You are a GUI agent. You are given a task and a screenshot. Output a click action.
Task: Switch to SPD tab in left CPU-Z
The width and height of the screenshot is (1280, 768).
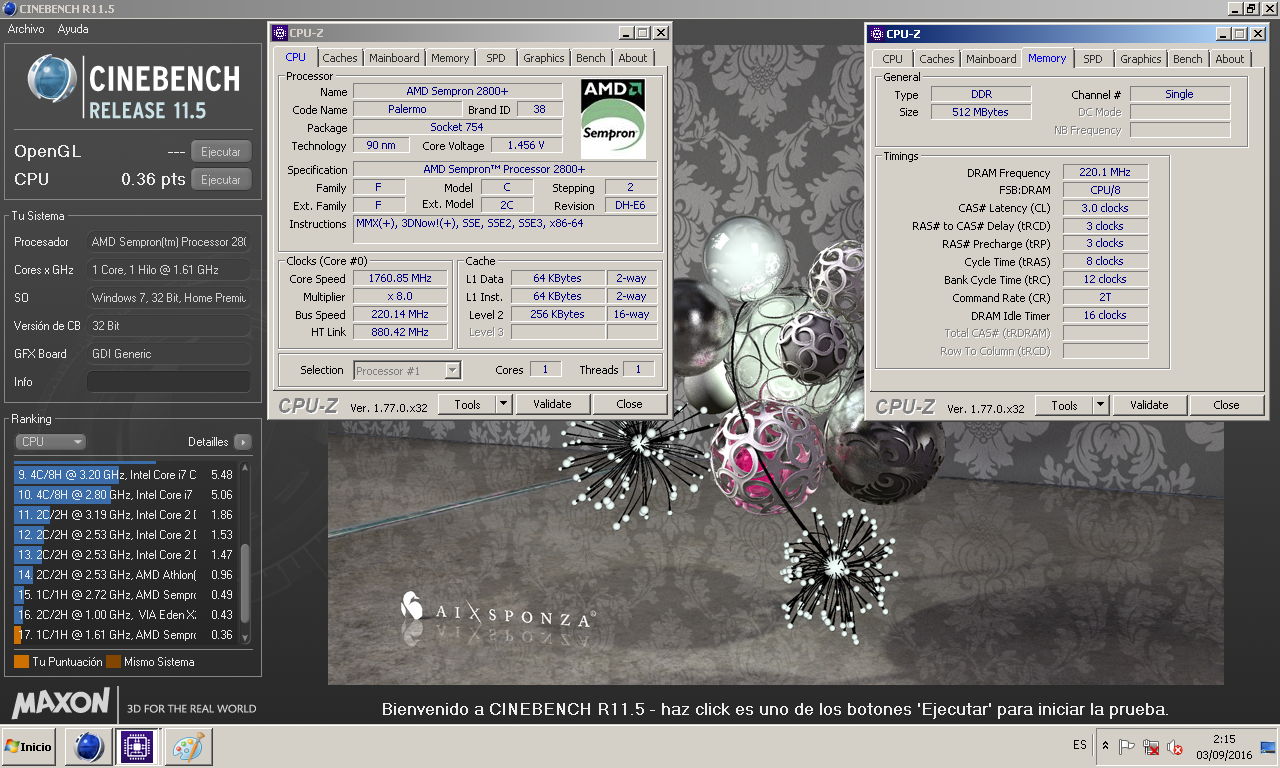click(496, 58)
